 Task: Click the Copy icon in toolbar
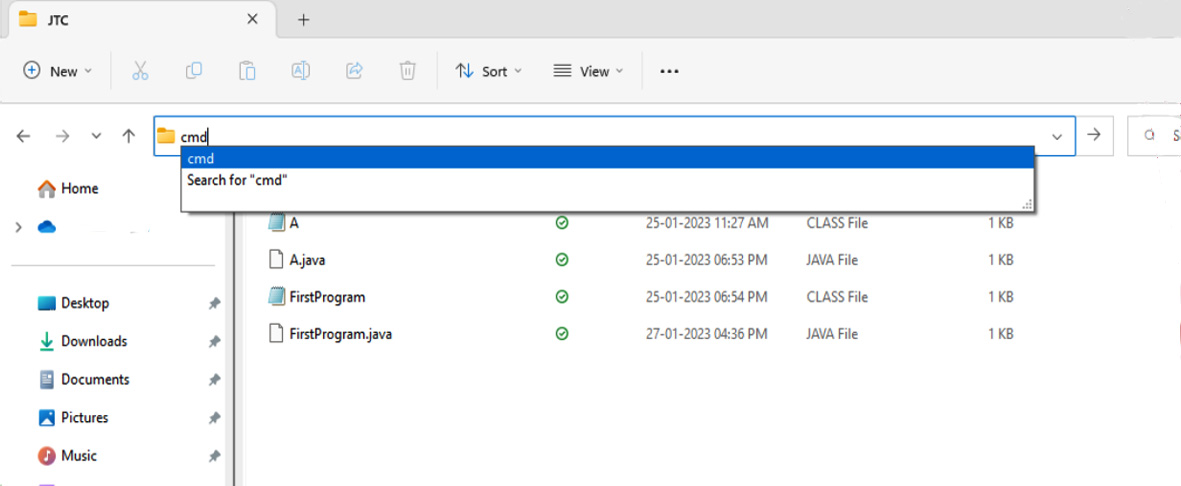[194, 71]
